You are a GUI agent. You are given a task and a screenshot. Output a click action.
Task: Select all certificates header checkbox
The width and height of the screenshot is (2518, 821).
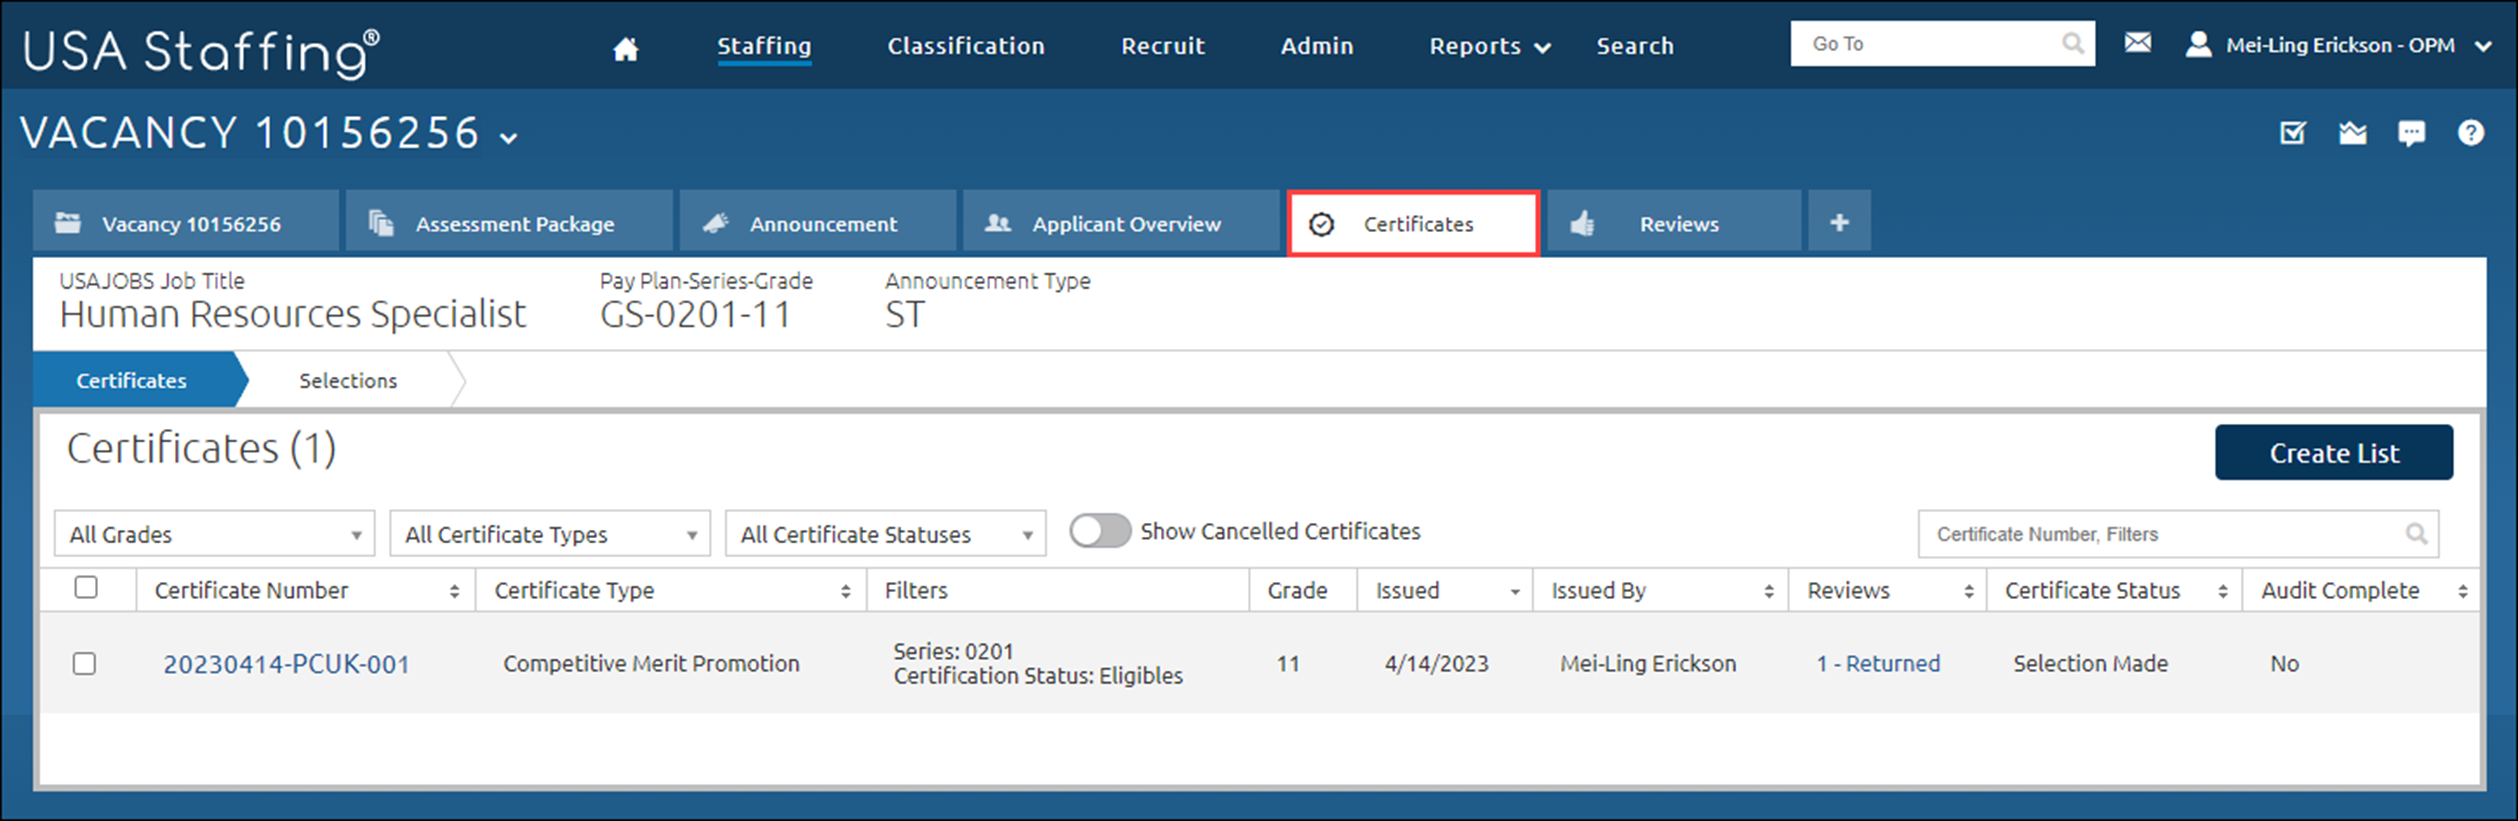point(86,587)
